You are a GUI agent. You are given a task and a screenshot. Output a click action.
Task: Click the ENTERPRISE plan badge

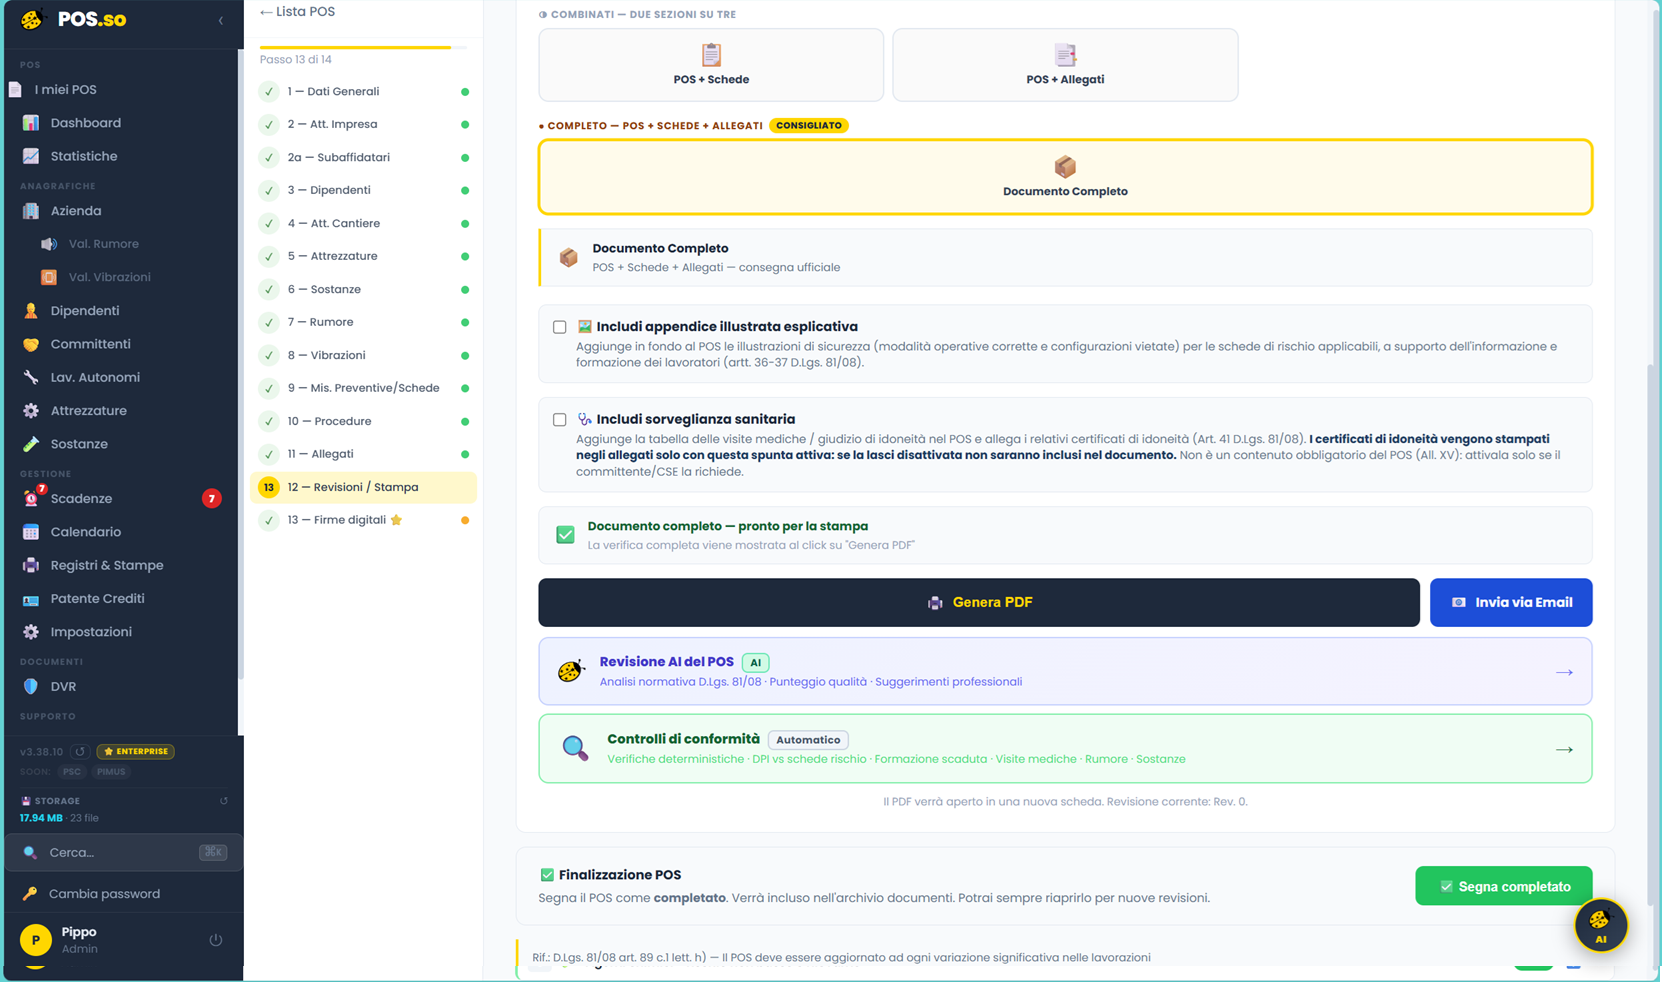point(136,751)
